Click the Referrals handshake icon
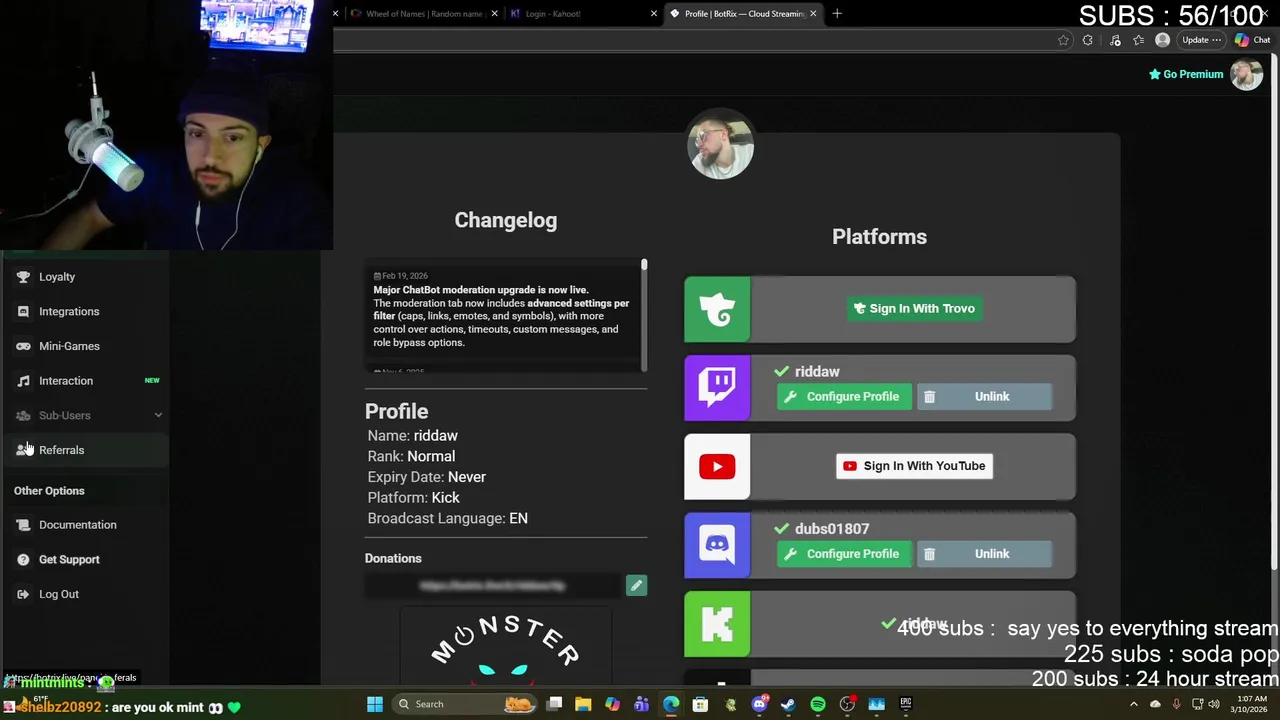The image size is (1280, 720). coord(23,450)
